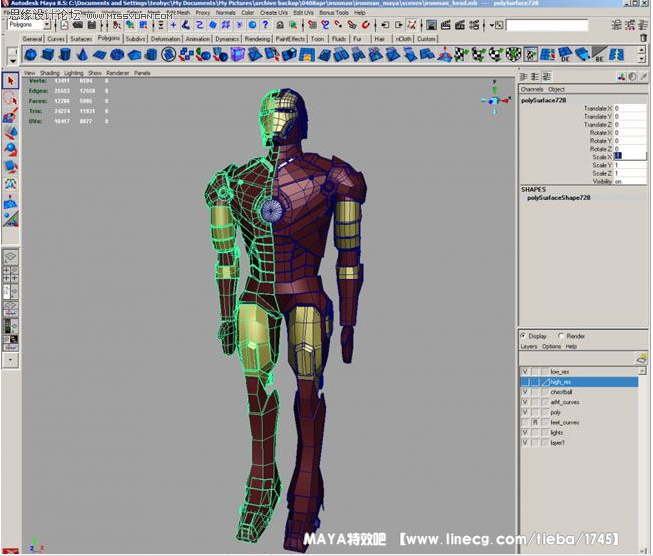Open the Channels menu in Channel Box
Image resolution: width=653 pixels, height=556 pixels.
click(x=532, y=89)
